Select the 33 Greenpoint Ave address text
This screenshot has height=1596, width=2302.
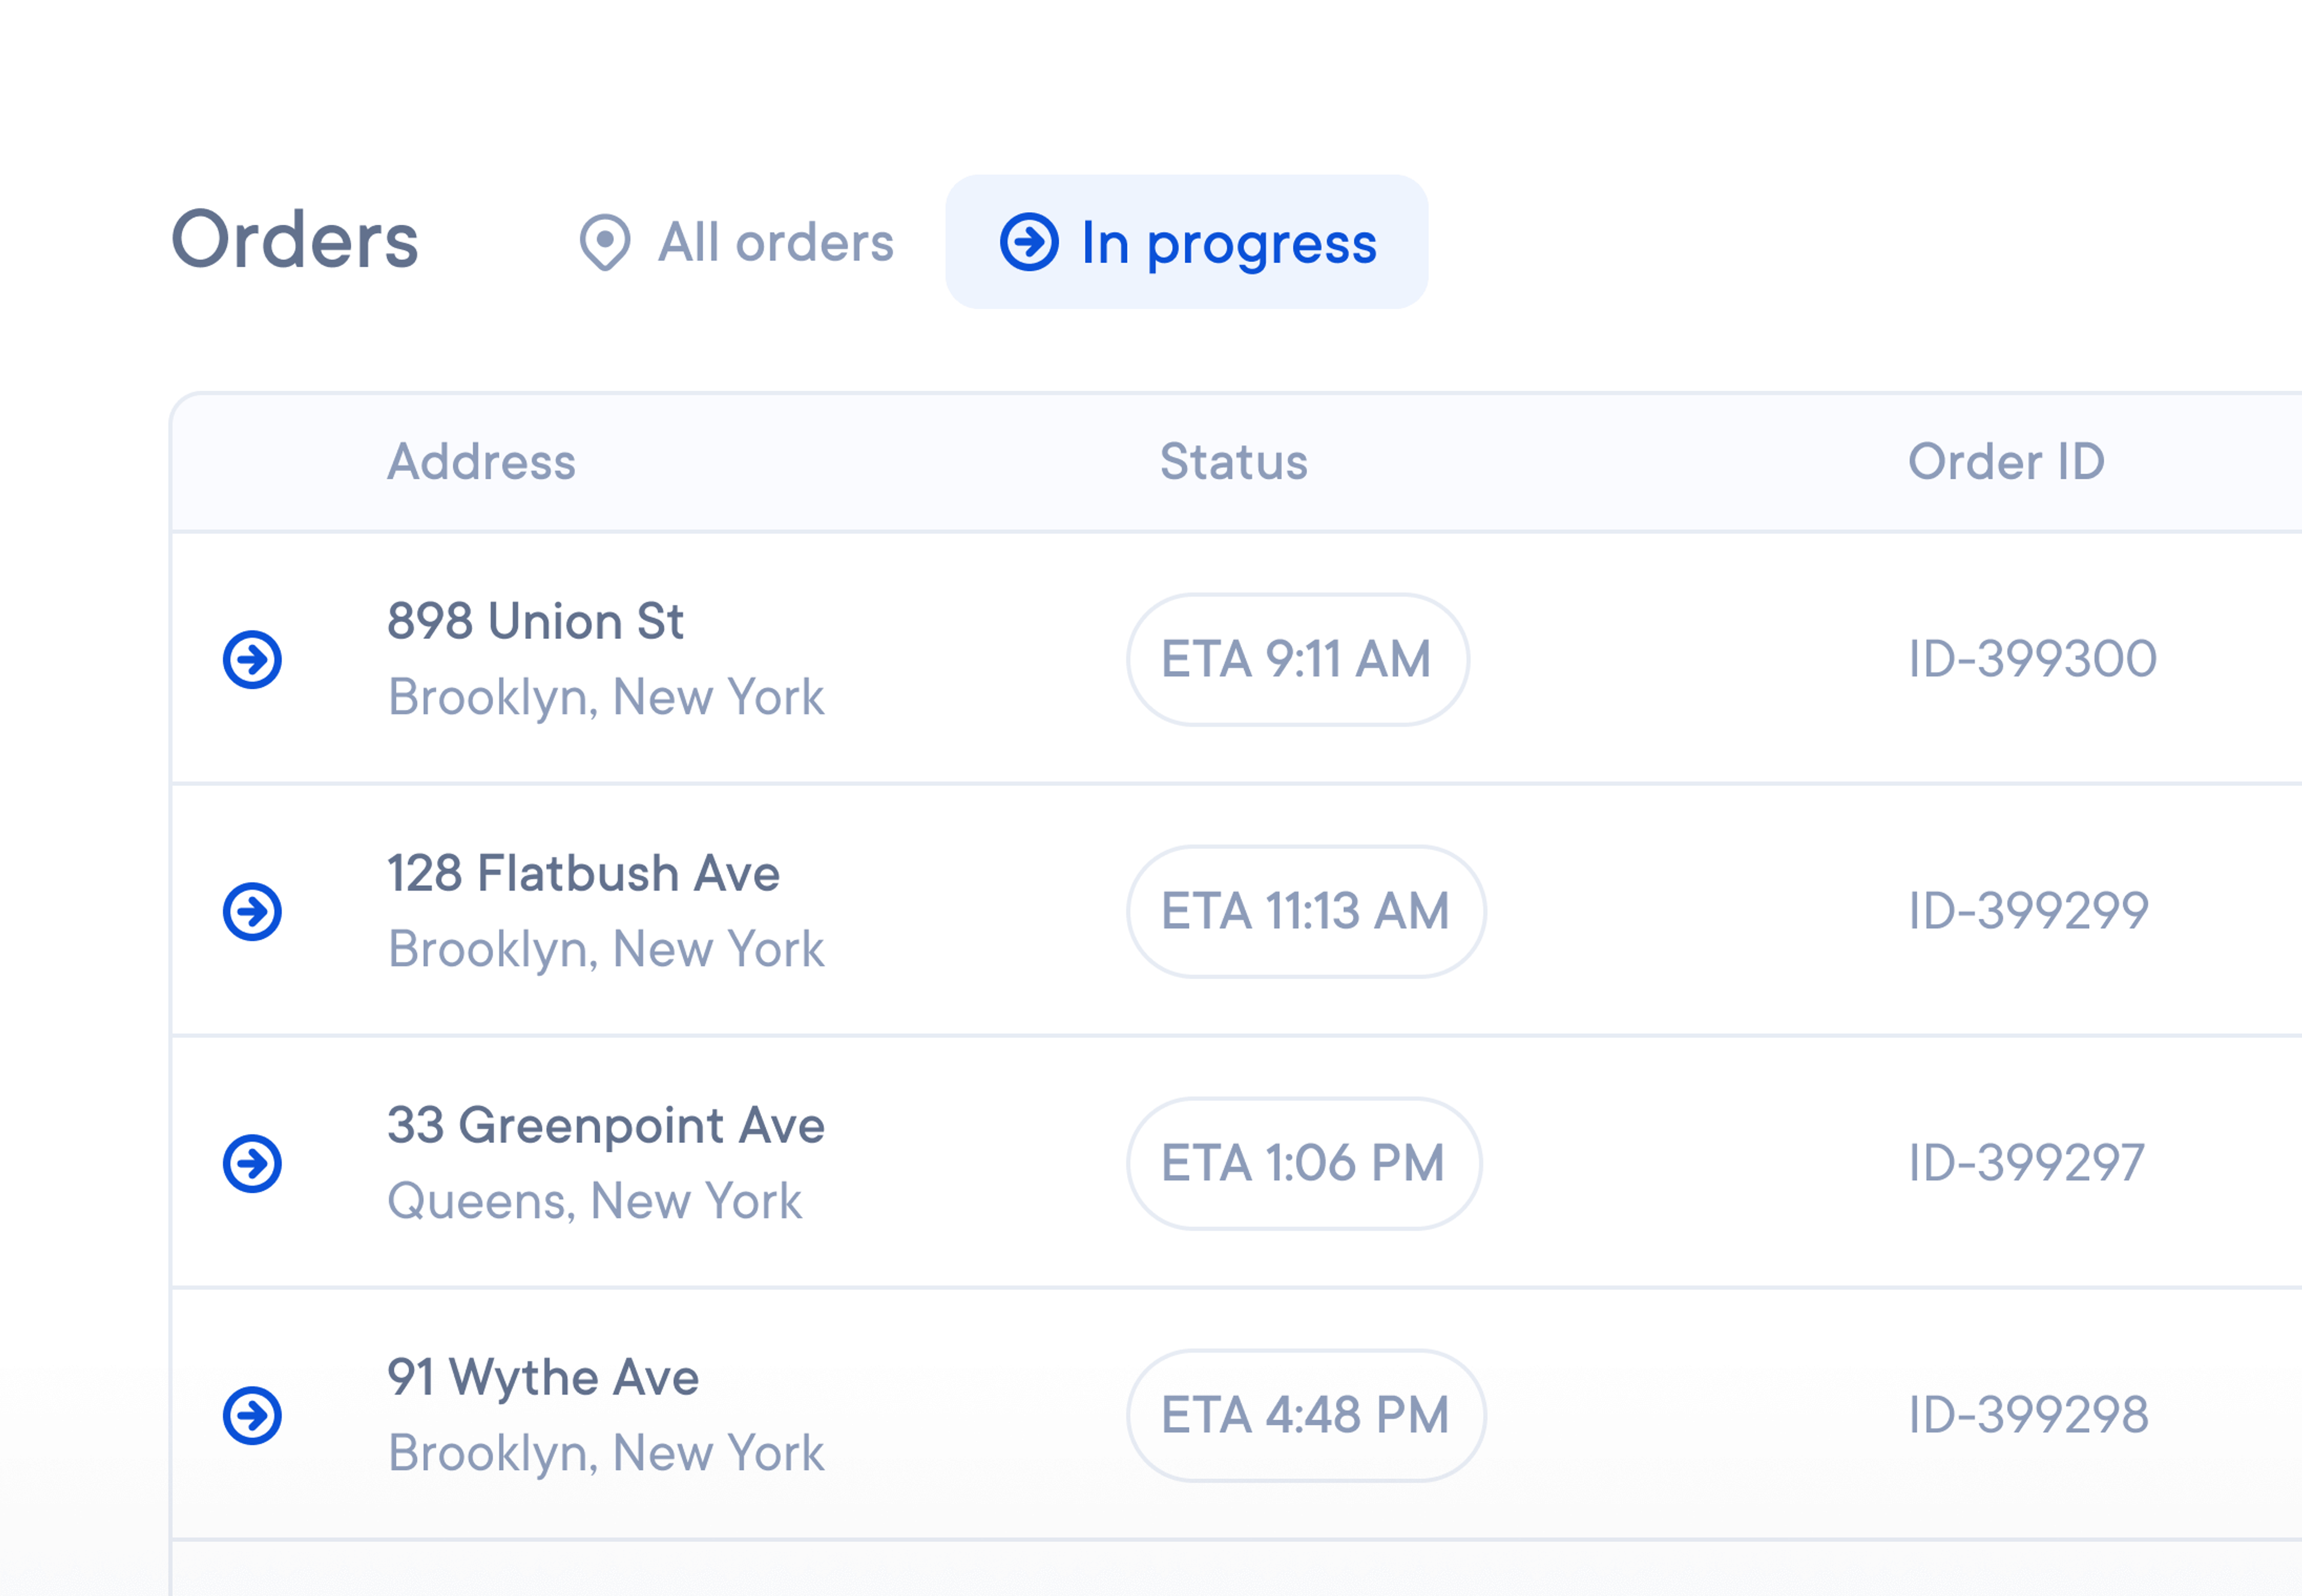[x=606, y=1125]
